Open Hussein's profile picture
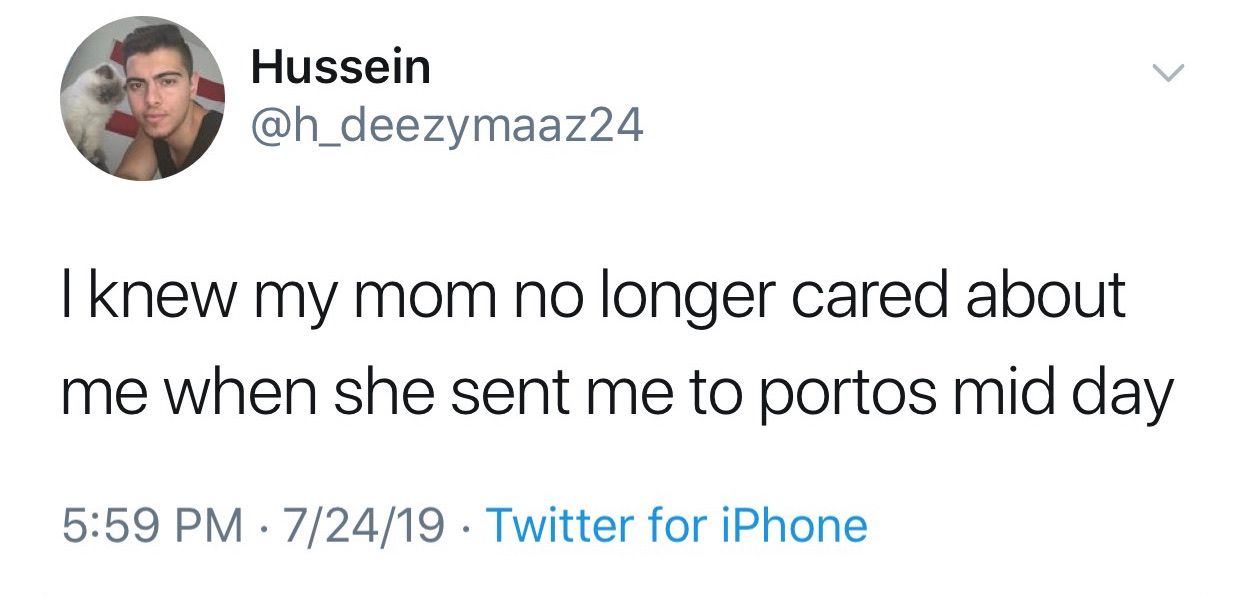Viewport: 1242px width, 597px height. click(x=142, y=98)
